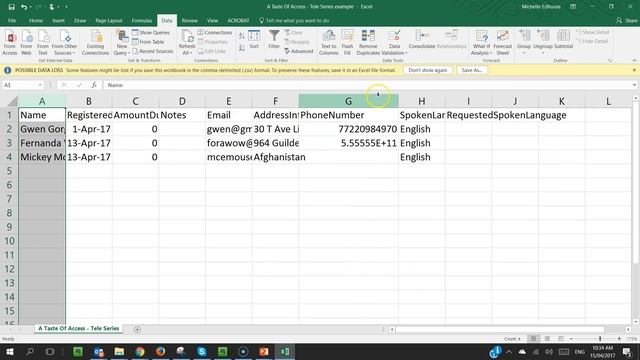
Task: Select A Taste Of Access sheet tab
Action: [x=79, y=329]
